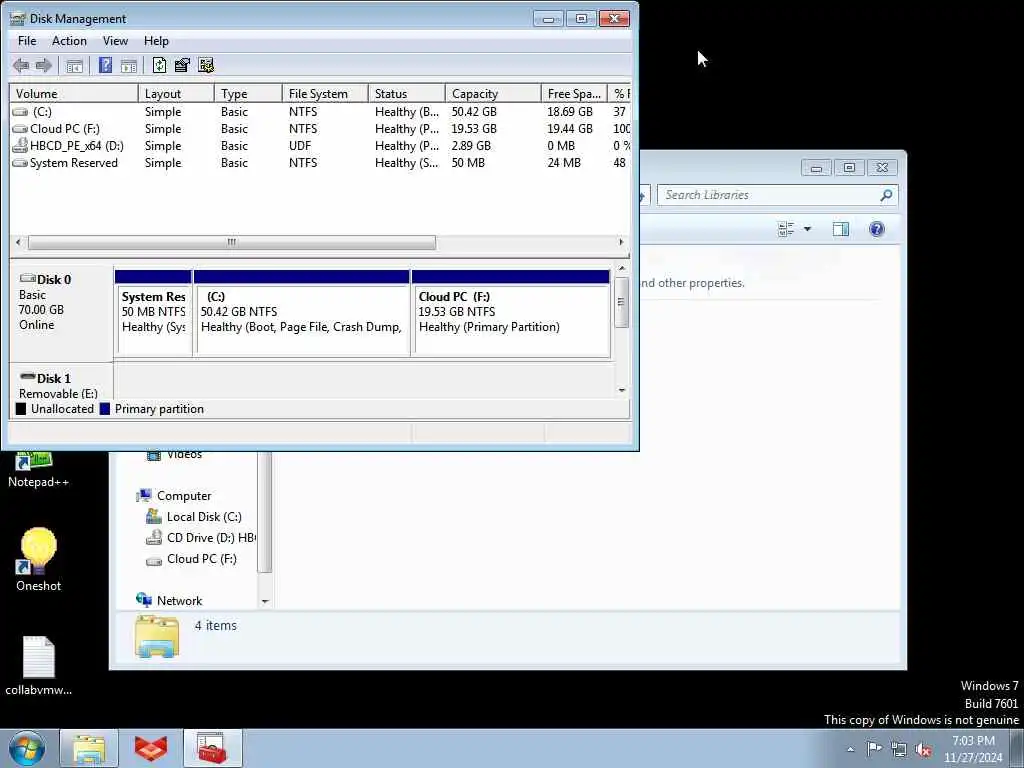This screenshot has height=768, width=1024.
Task: Click down arrow of Explorer navigation pane scrollbar
Action: 265,601
